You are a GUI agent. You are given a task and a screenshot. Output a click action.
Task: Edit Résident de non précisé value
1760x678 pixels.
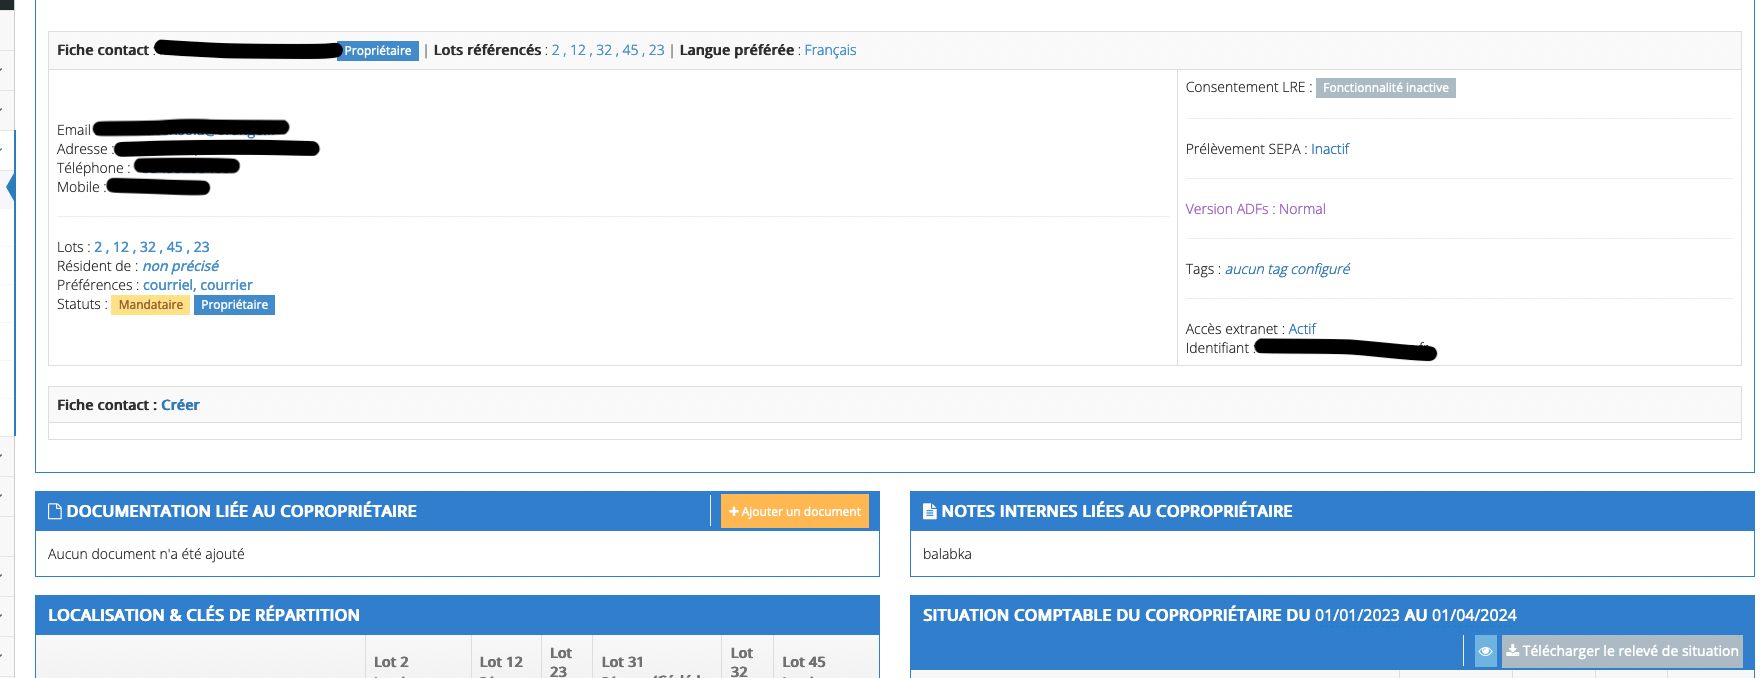181,266
